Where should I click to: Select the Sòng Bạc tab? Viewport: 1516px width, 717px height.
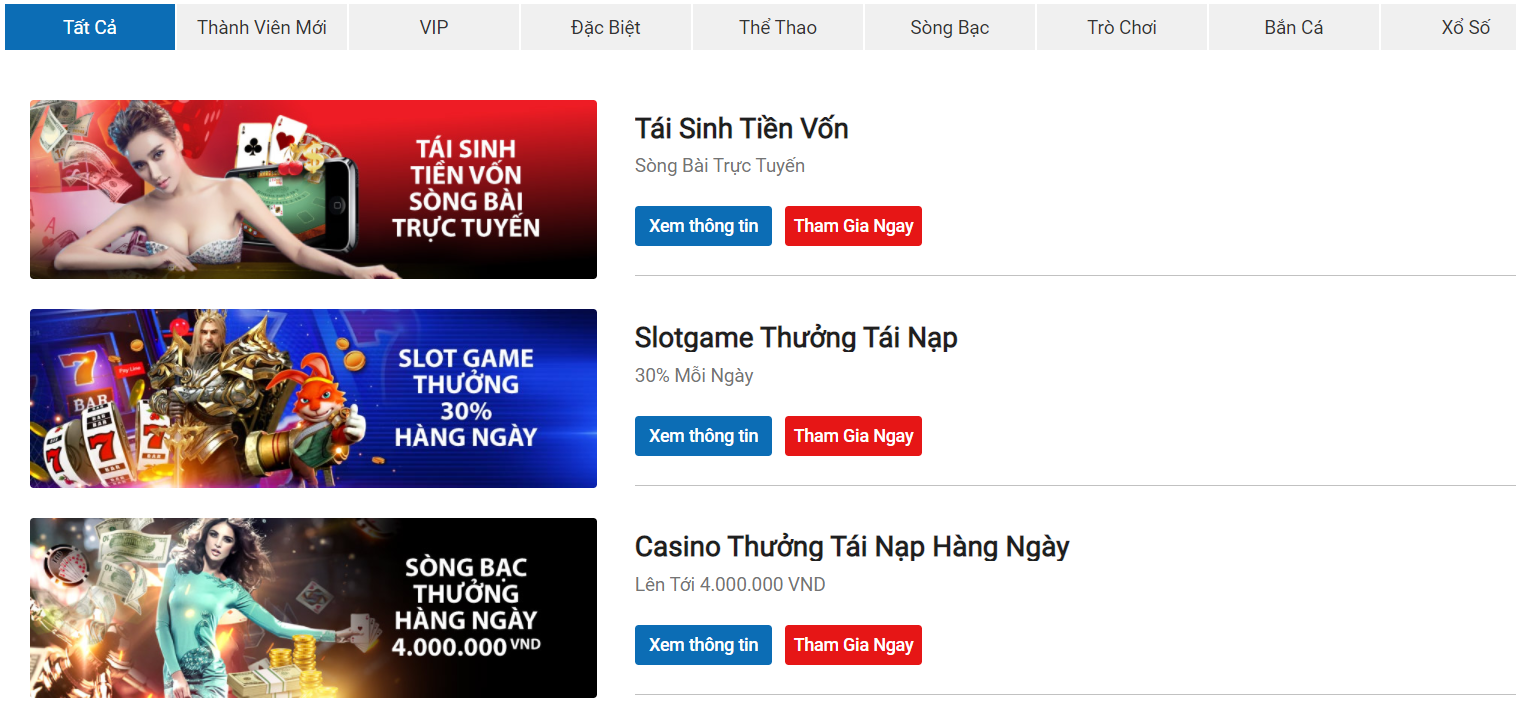point(950,27)
